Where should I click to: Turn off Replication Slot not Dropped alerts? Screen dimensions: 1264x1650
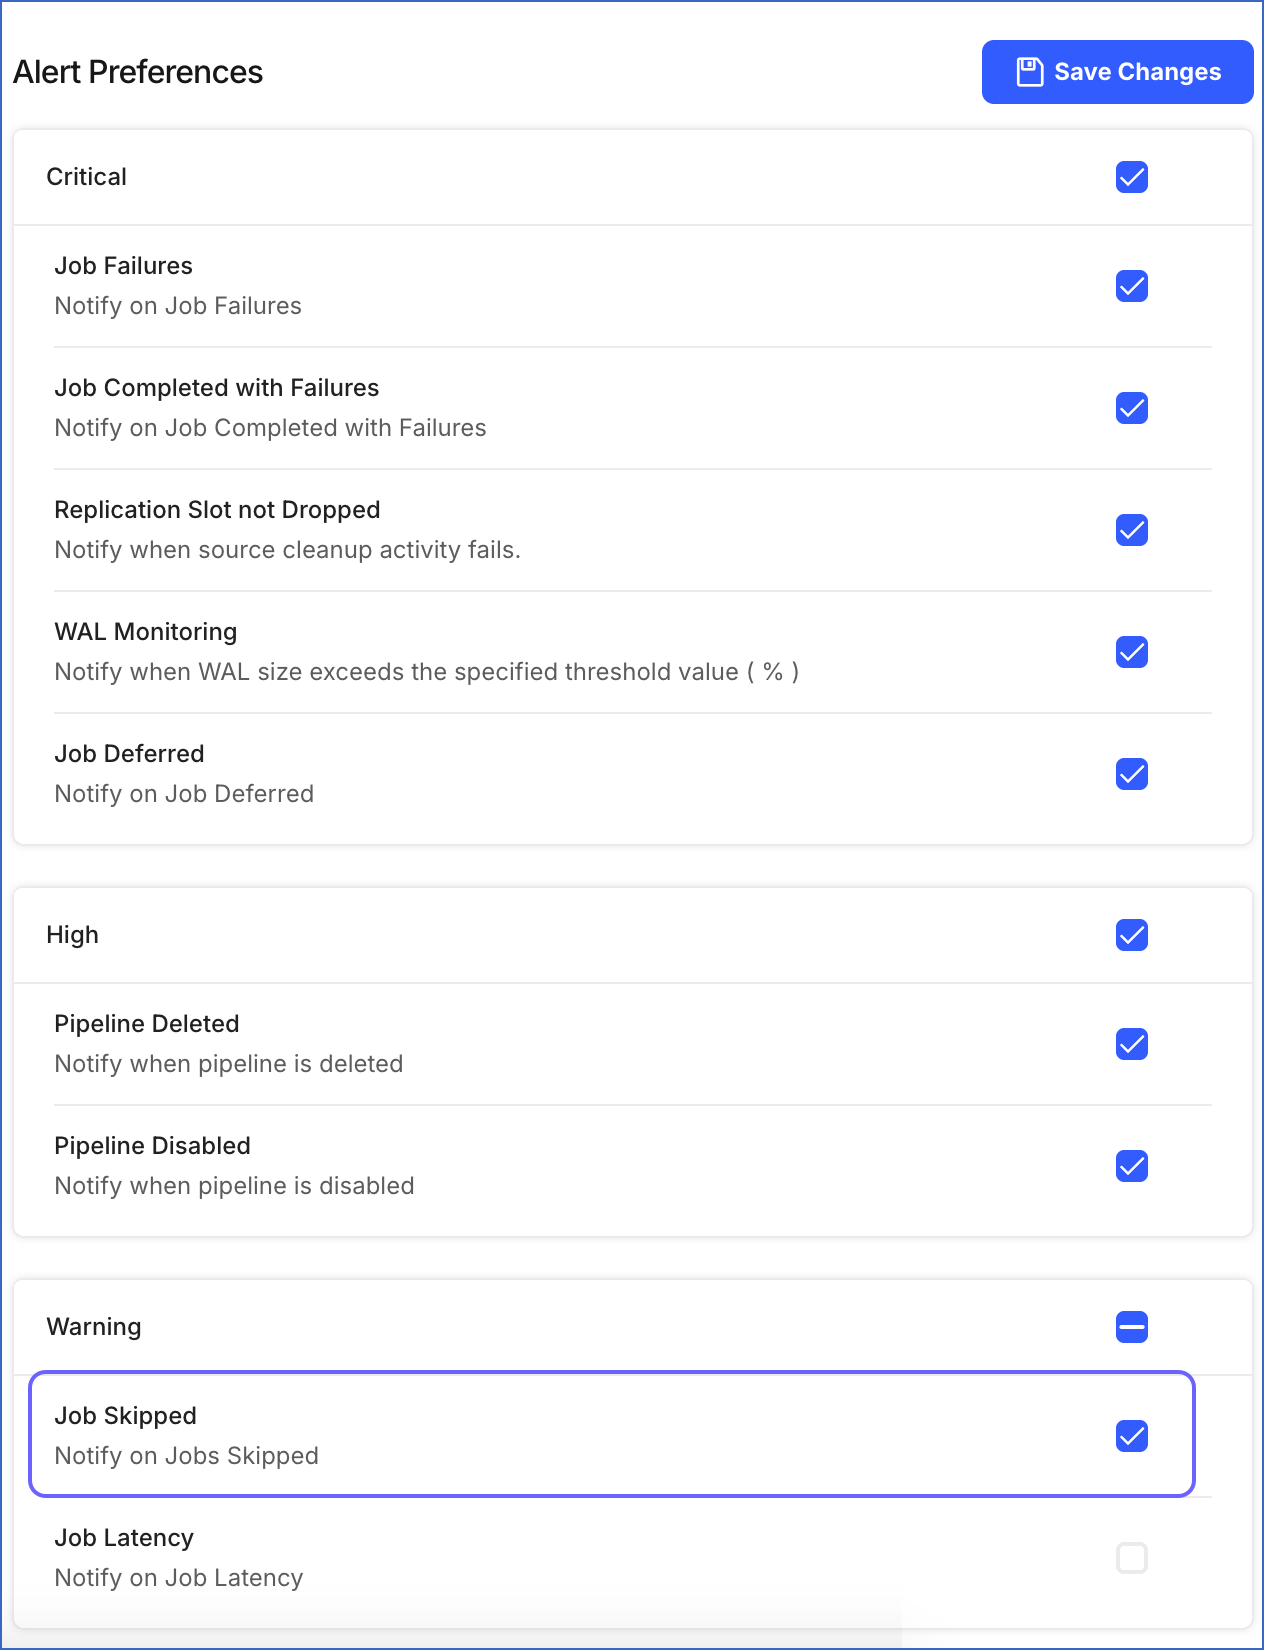click(x=1131, y=530)
